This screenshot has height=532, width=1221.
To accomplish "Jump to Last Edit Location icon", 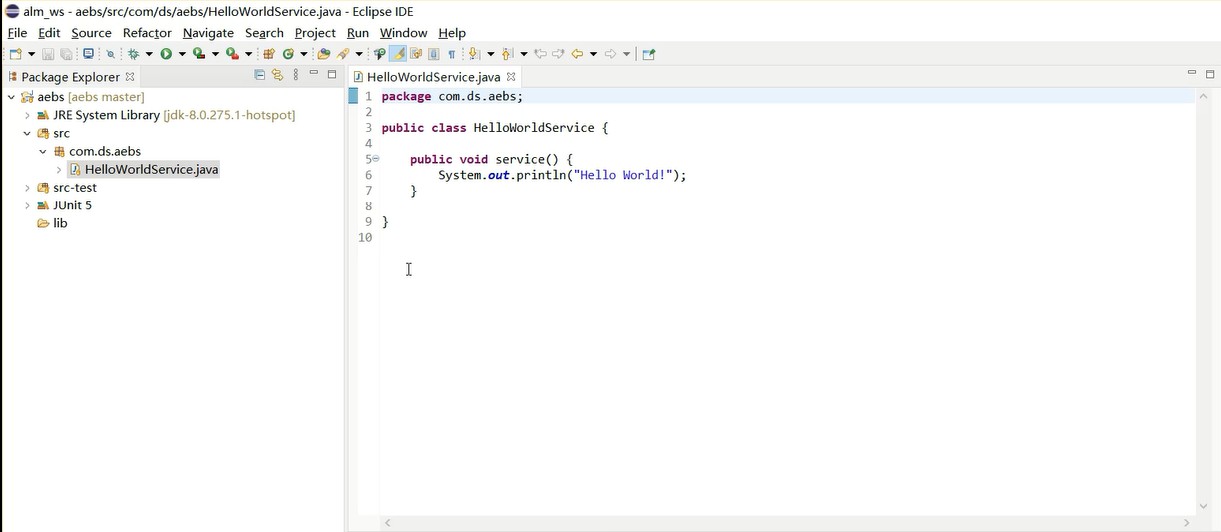I will (540, 54).
